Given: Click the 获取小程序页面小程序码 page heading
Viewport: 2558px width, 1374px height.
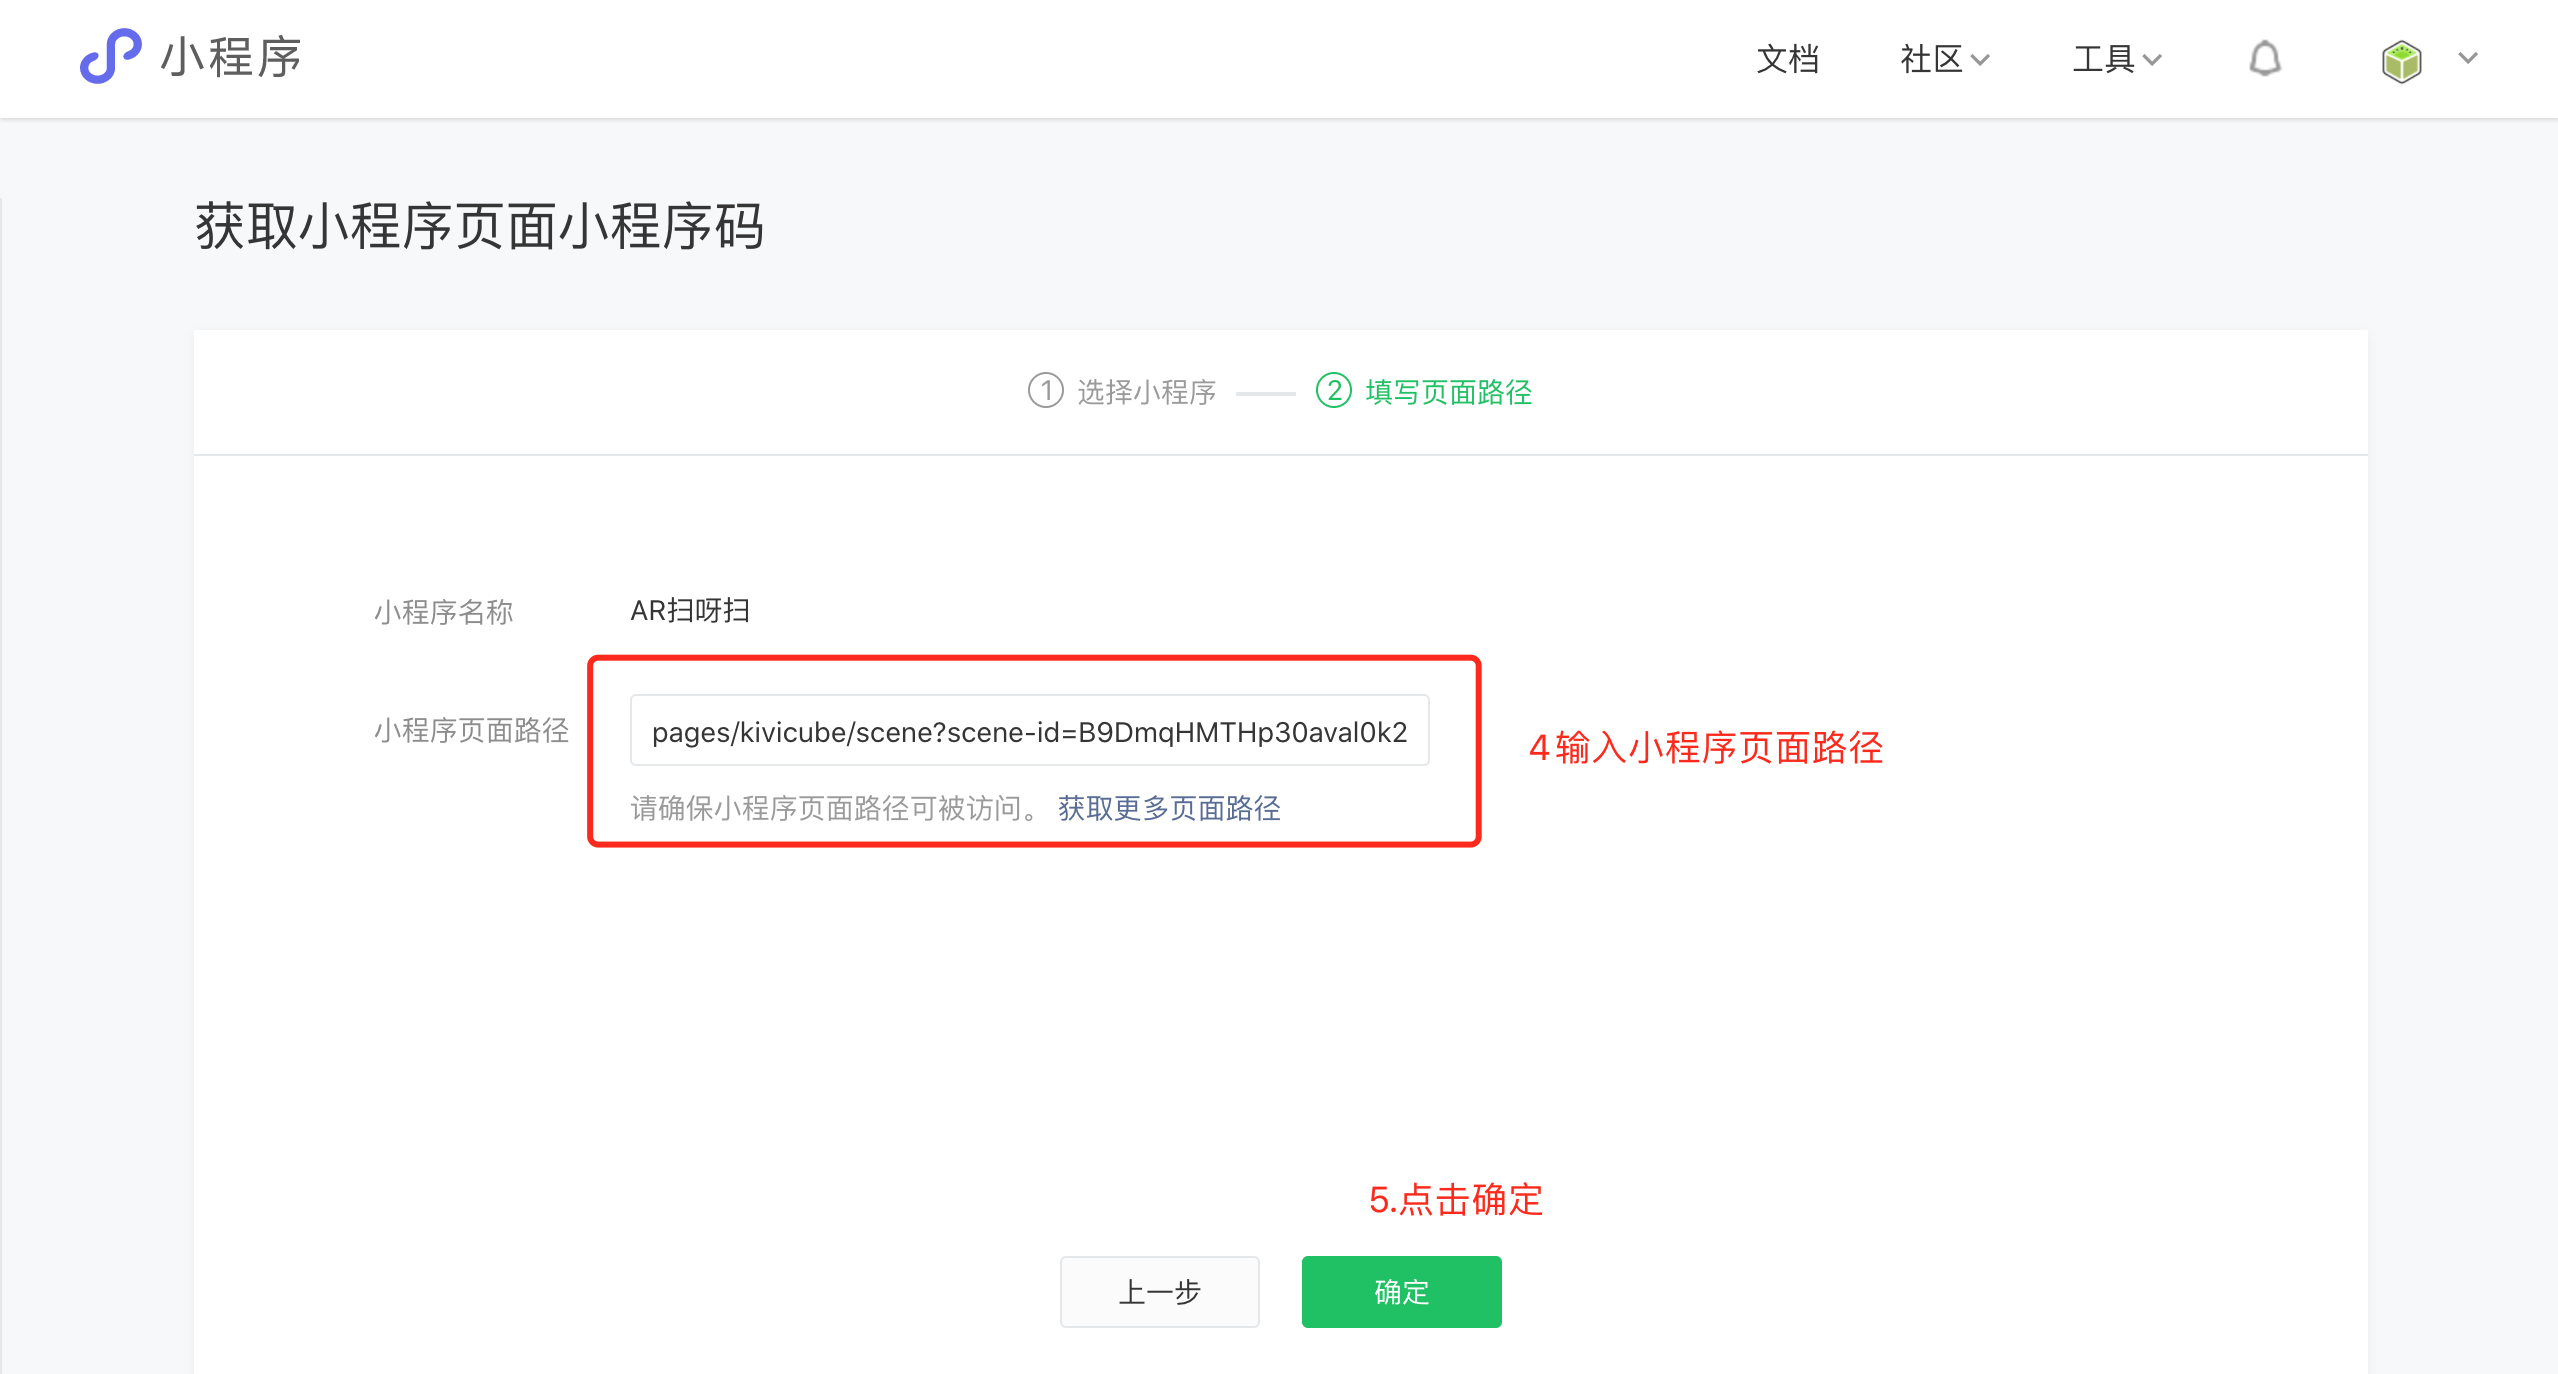Looking at the screenshot, I should (x=480, y=226).
